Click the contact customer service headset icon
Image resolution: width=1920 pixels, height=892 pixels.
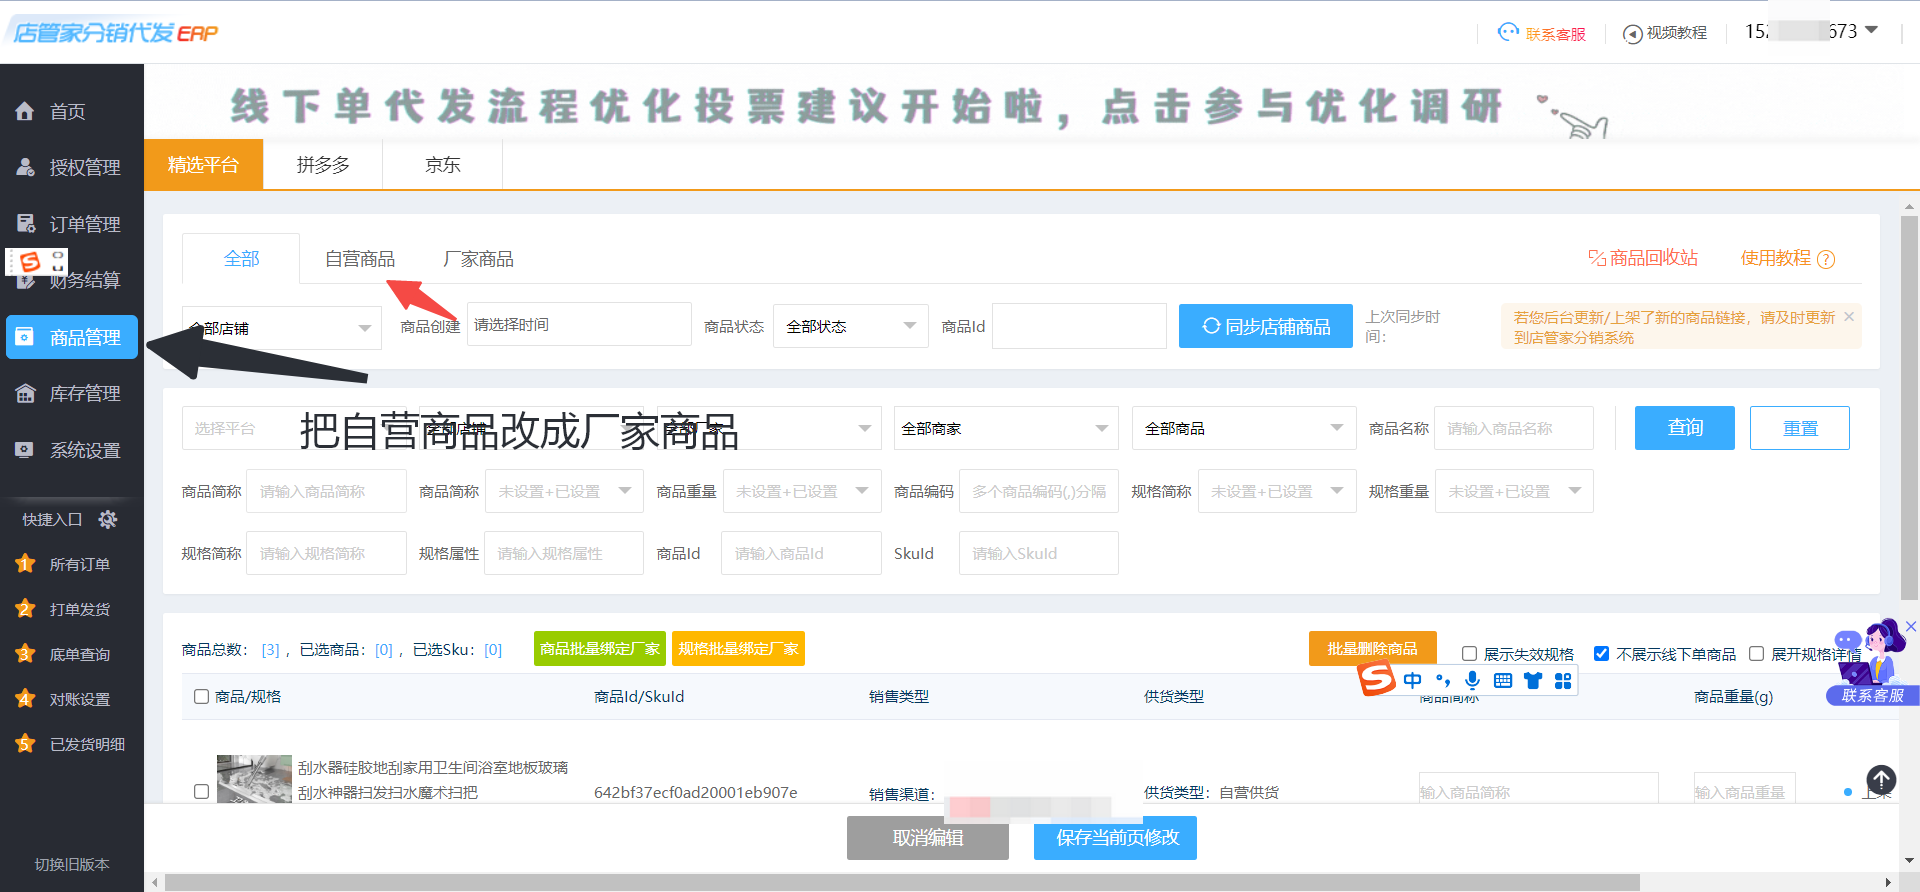click(1508, 33)
